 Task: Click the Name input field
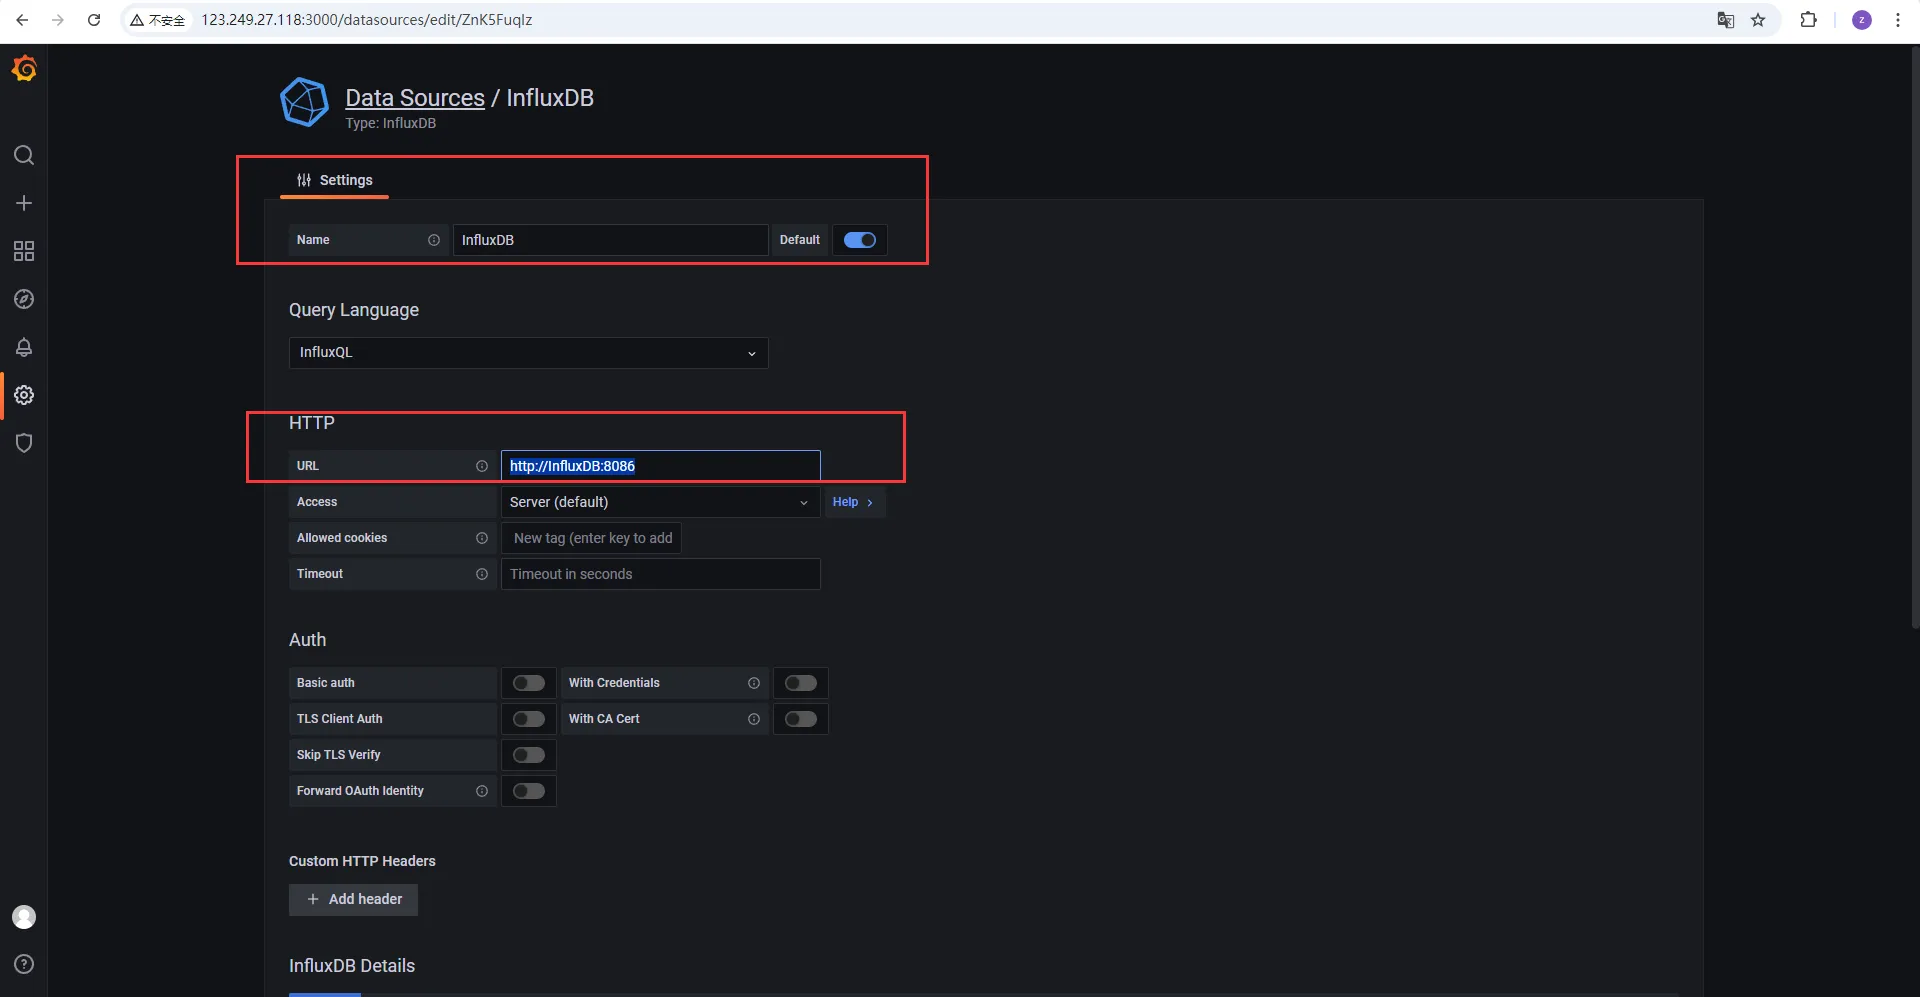[610, 240]
